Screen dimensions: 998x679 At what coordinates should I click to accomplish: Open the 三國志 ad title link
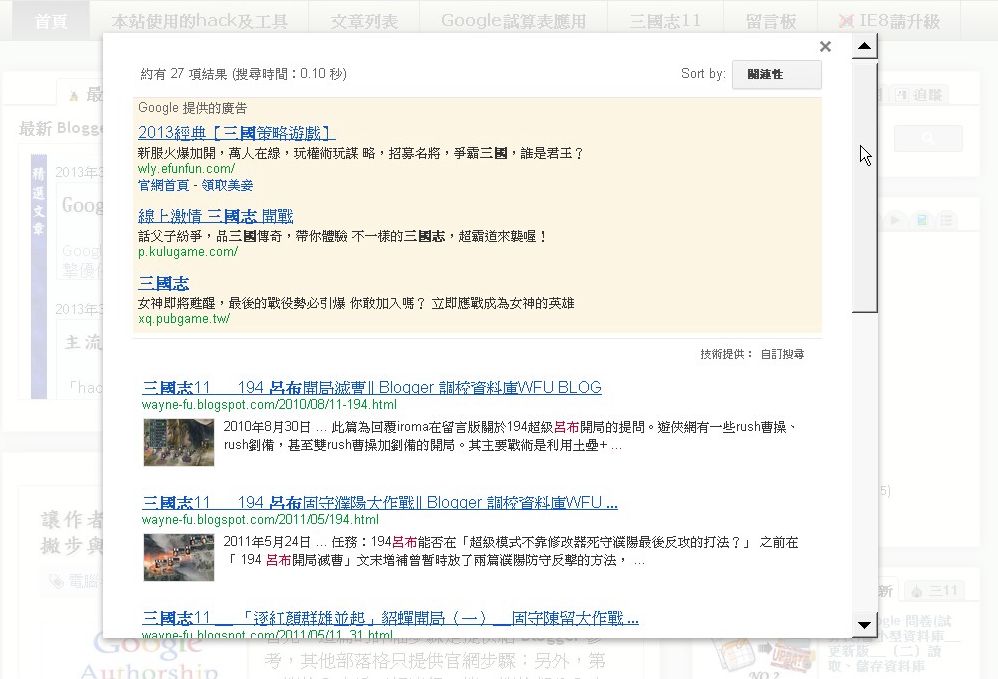click(164, 283)
